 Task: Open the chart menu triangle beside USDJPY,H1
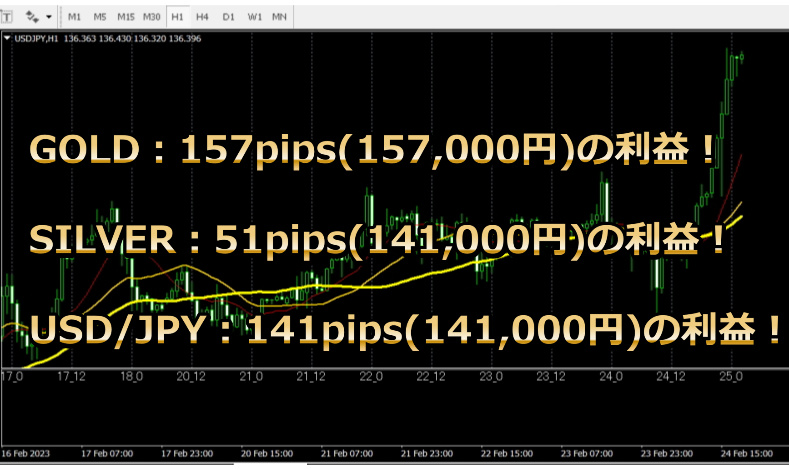point(8,39)
